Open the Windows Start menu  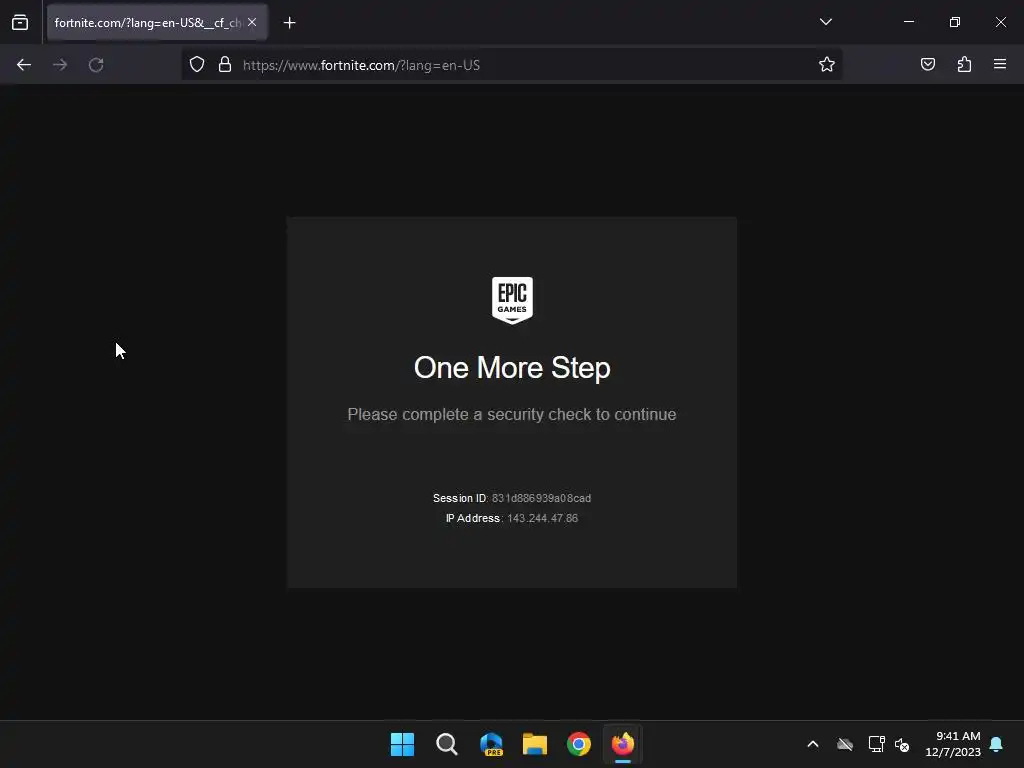point(402,744)
